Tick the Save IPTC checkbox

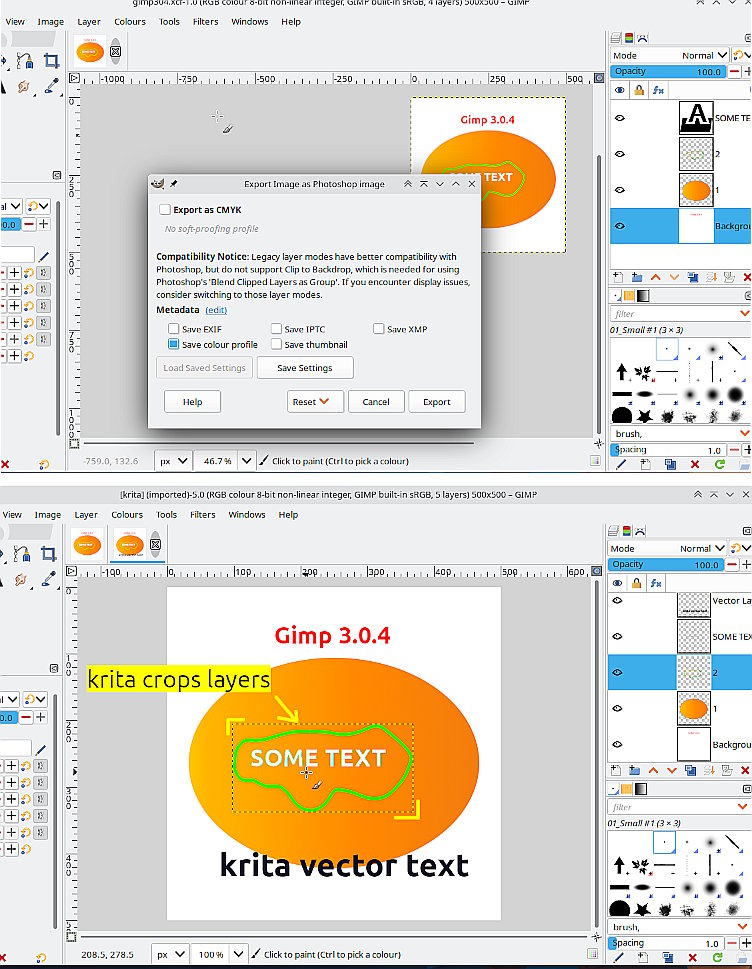coord(276,329)
